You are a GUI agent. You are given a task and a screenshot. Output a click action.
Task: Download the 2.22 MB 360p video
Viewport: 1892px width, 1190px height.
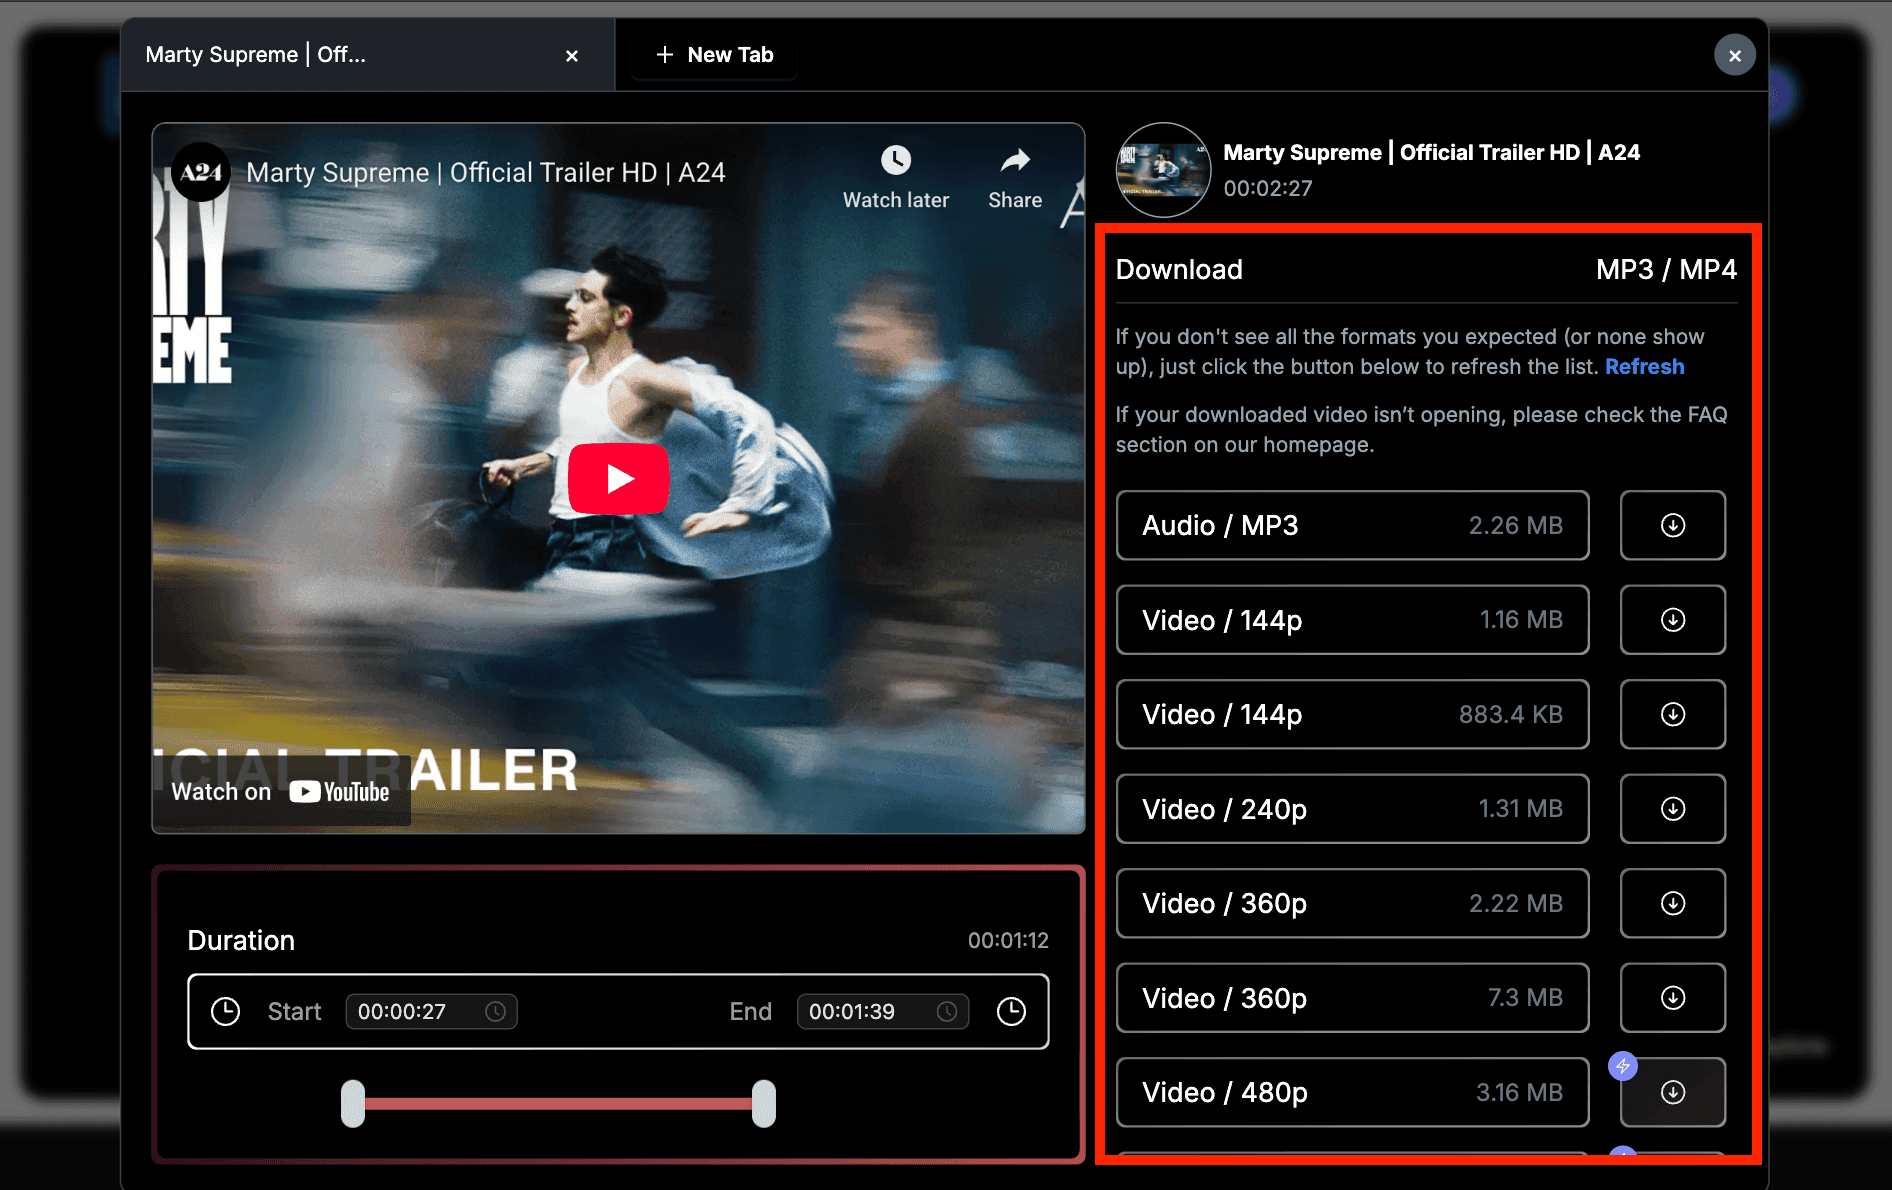tap(1672, 903)
